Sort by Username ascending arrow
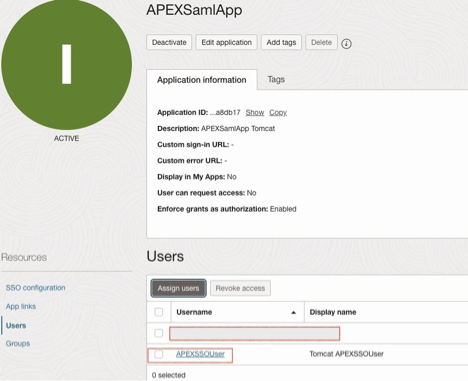The width and height of the screenshot is (468, 381). click(293, 312)
